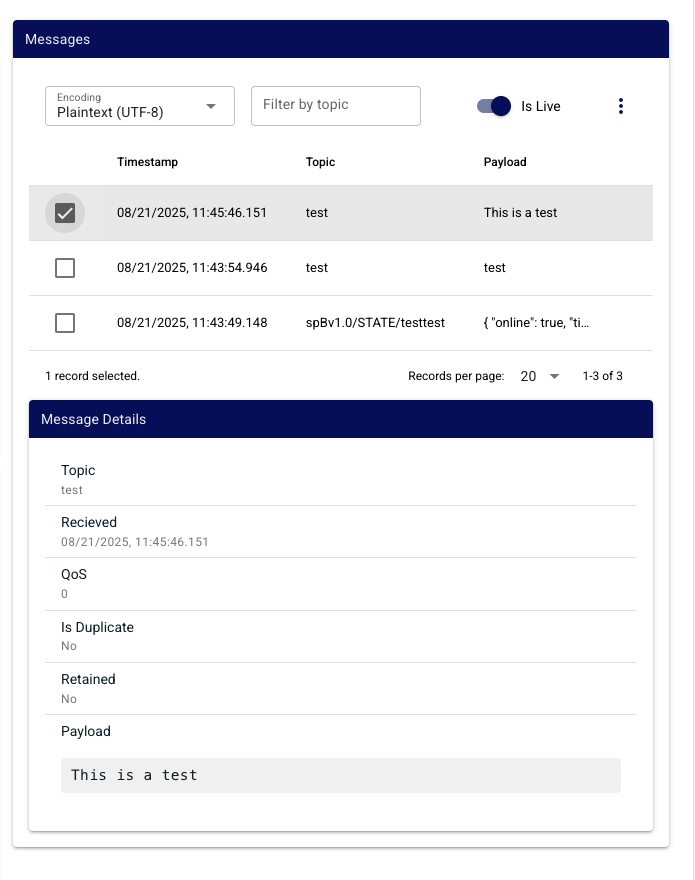
Task: Select the row with payload 'This is a test'
Action: click(520, 213)
